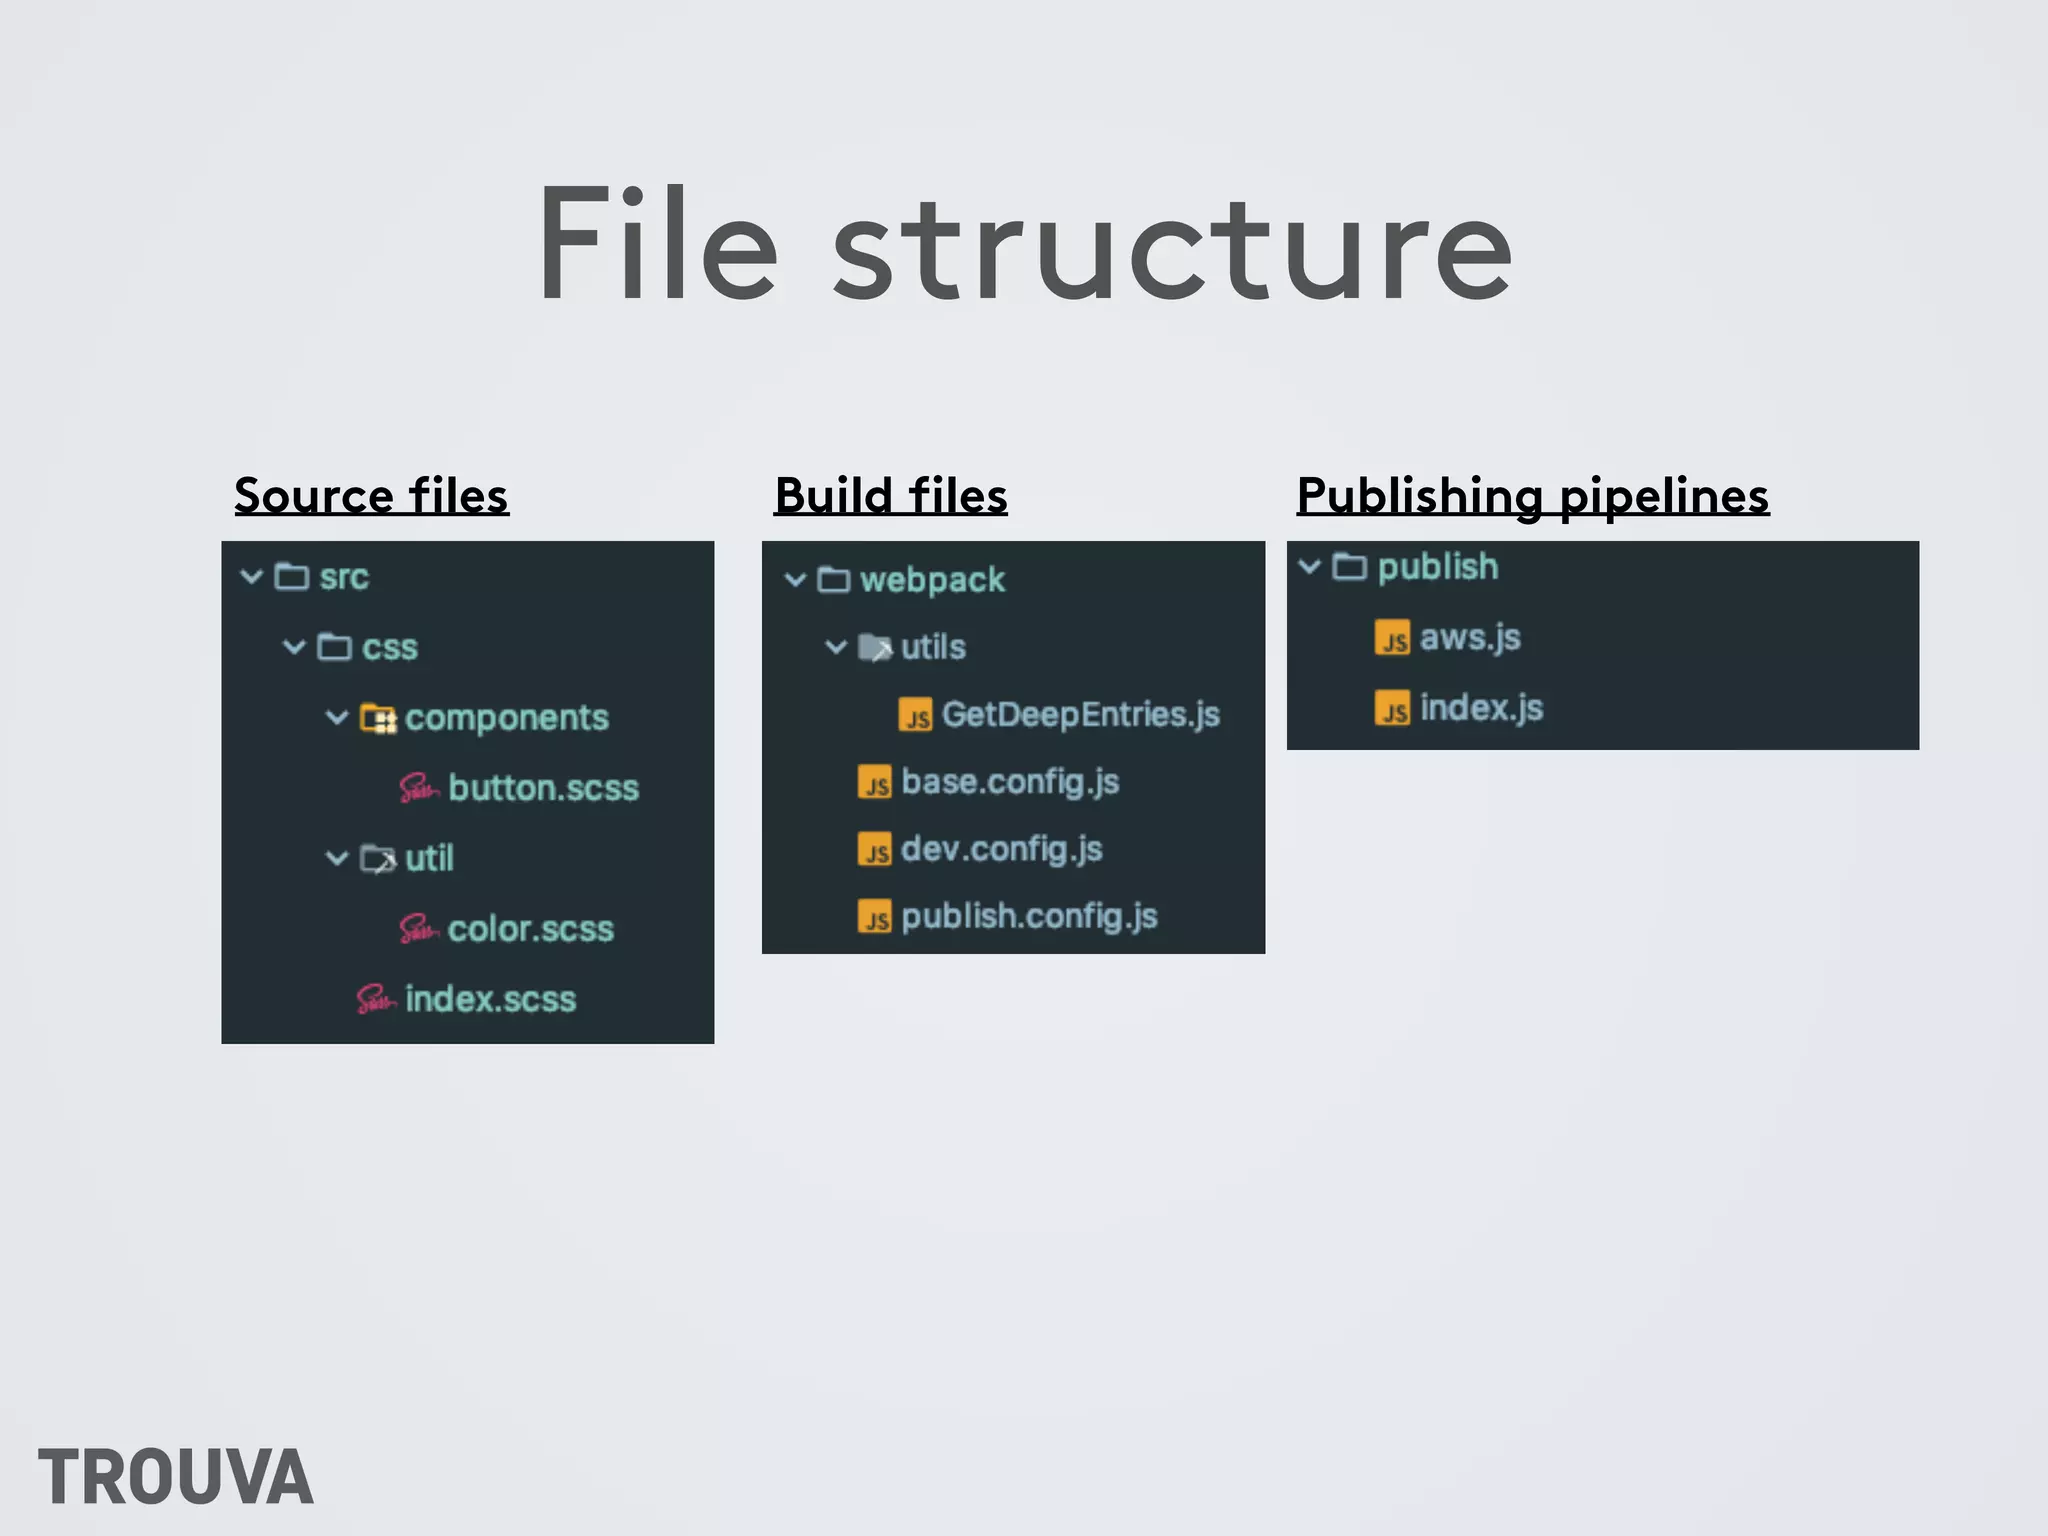Open the index.js file under publish

click(1482, 708)
